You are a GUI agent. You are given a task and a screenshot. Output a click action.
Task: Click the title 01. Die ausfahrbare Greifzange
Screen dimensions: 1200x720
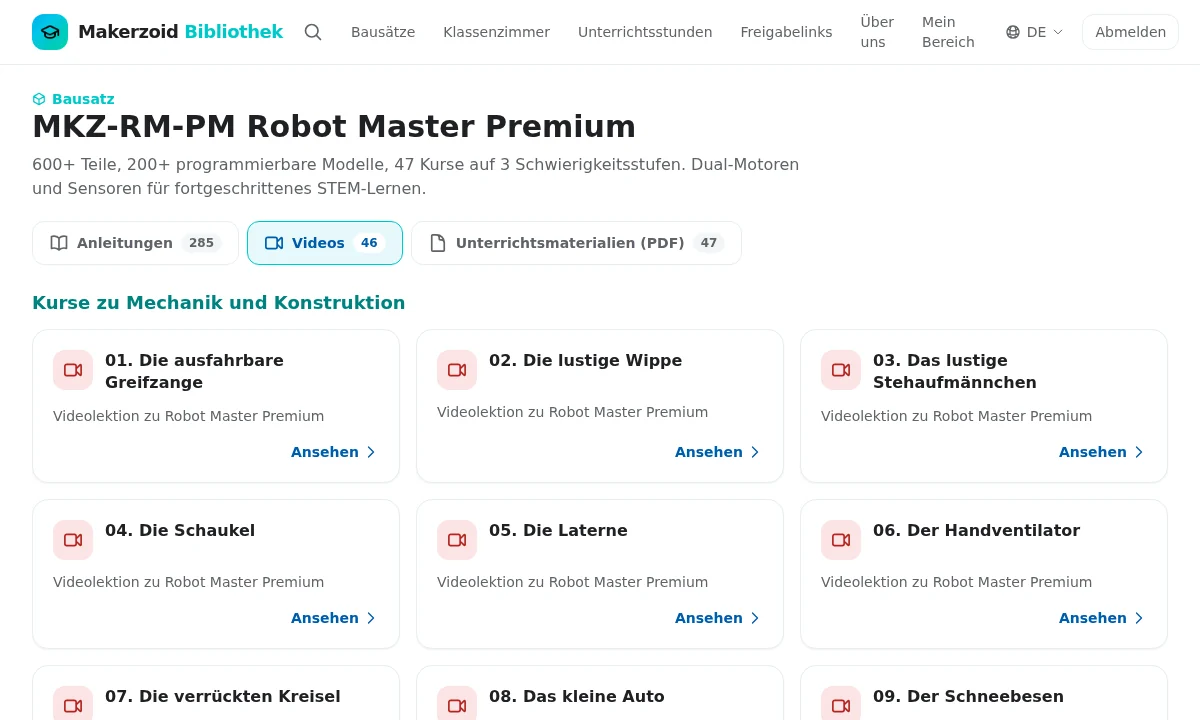(194, 371)
